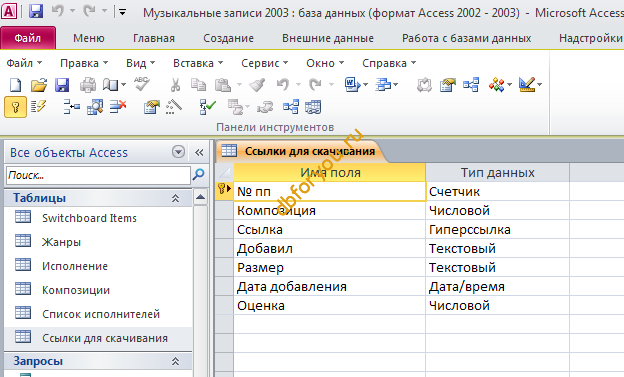Open the Справка dropdown menu
The image size is (624, 377).
coord(389,63)
